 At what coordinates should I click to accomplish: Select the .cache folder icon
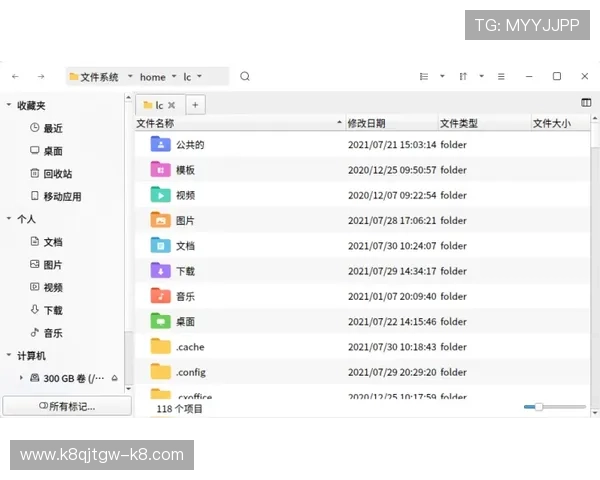pos(160,346)
